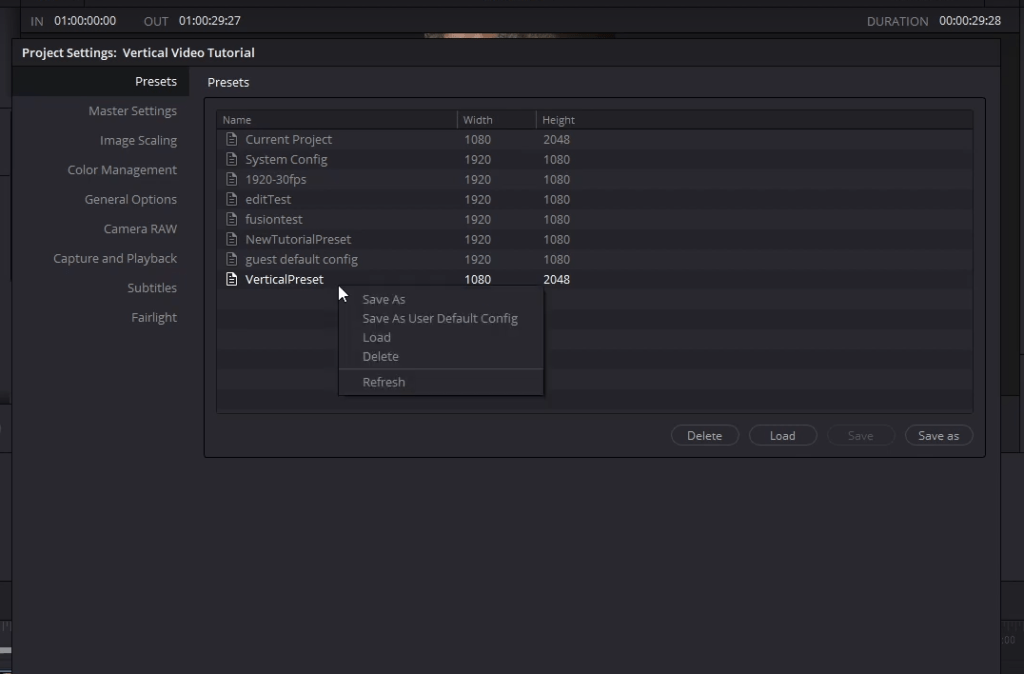Screen dimensions: 1024x674
Task: Click the editTest preset file icon
Action: pos(231,199)
